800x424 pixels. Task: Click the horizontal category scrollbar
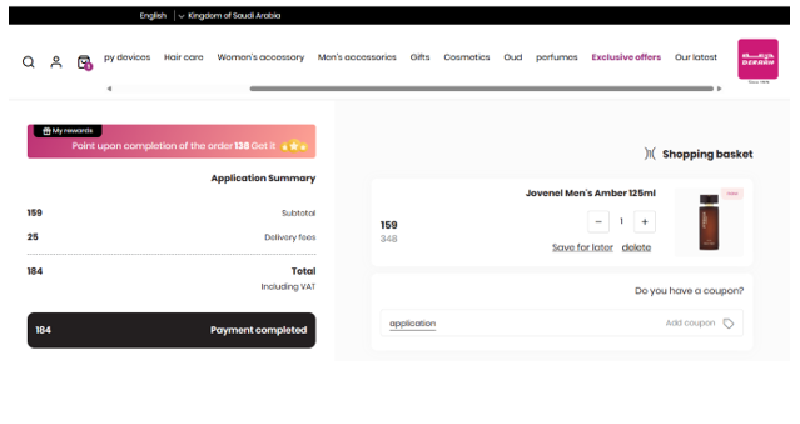pyautogui.click(x=481, y=89)
